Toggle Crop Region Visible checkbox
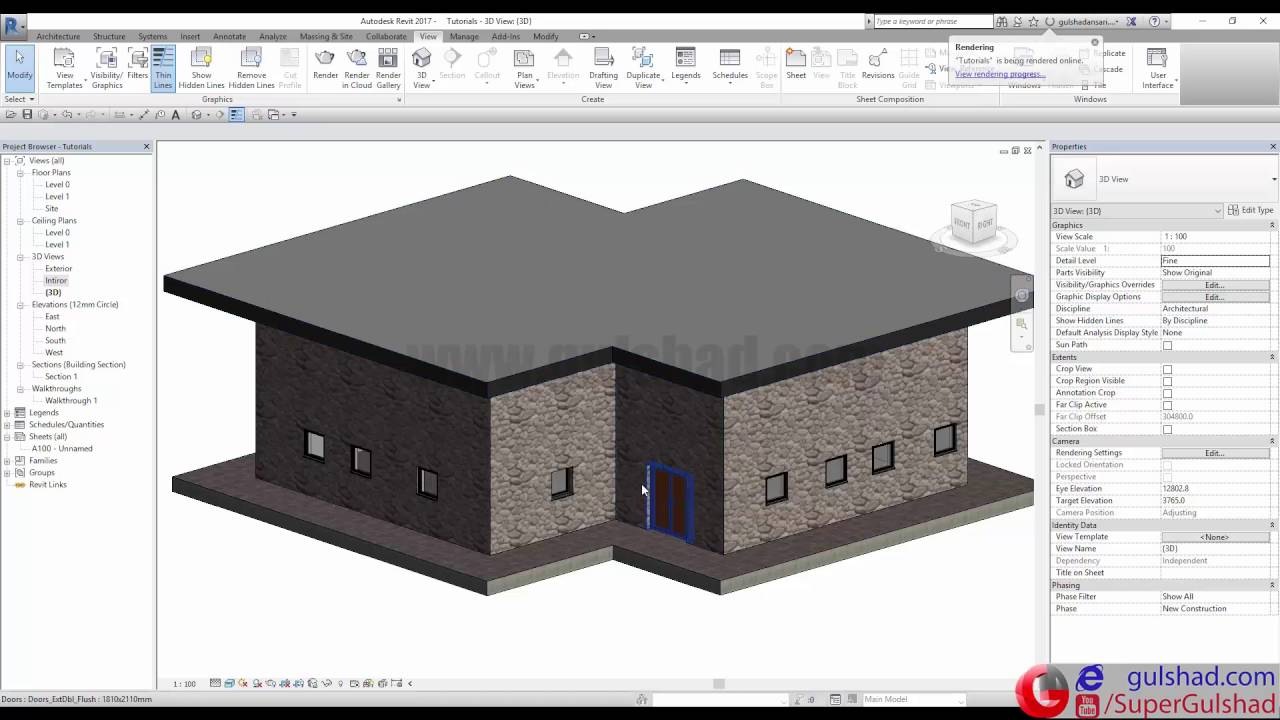This screenshot has height=720, width=1280. (1167, 381)
